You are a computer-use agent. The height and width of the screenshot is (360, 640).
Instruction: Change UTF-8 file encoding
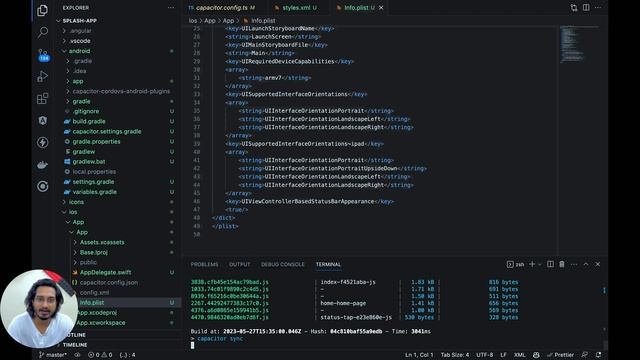coord(484,355)
